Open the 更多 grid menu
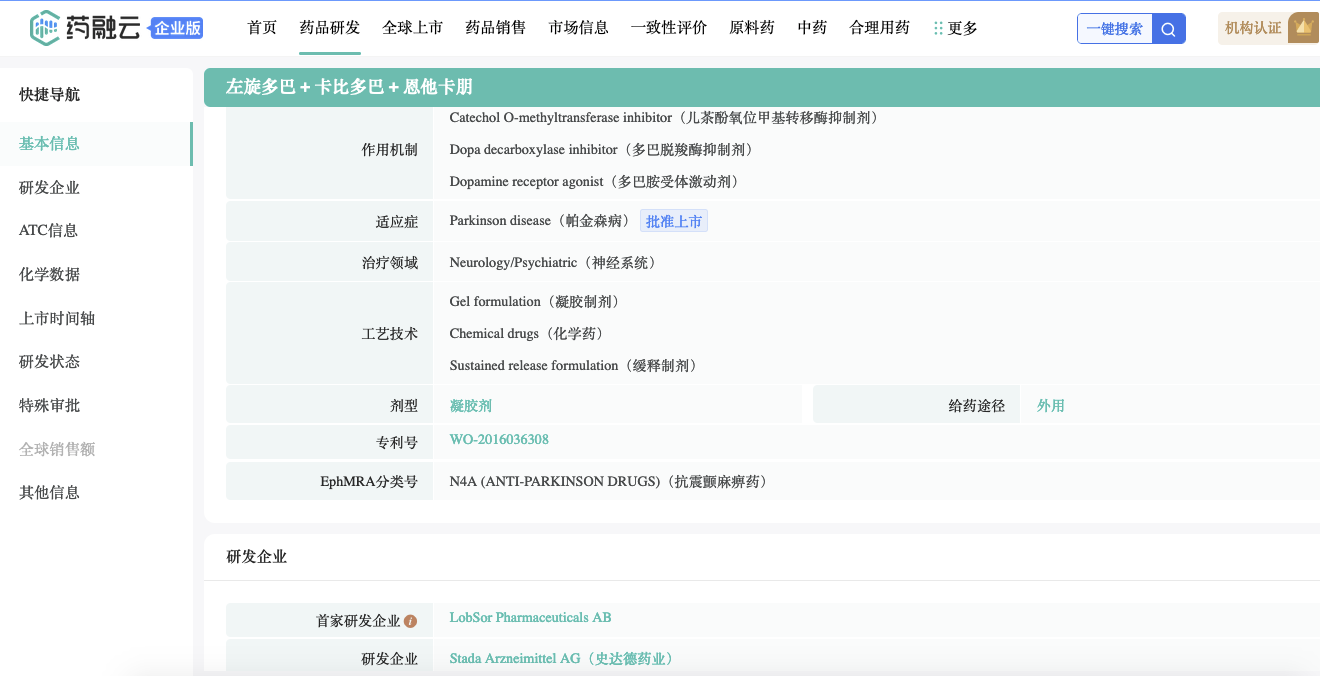This screenshot has height=676, width=1320. point(955,28)
